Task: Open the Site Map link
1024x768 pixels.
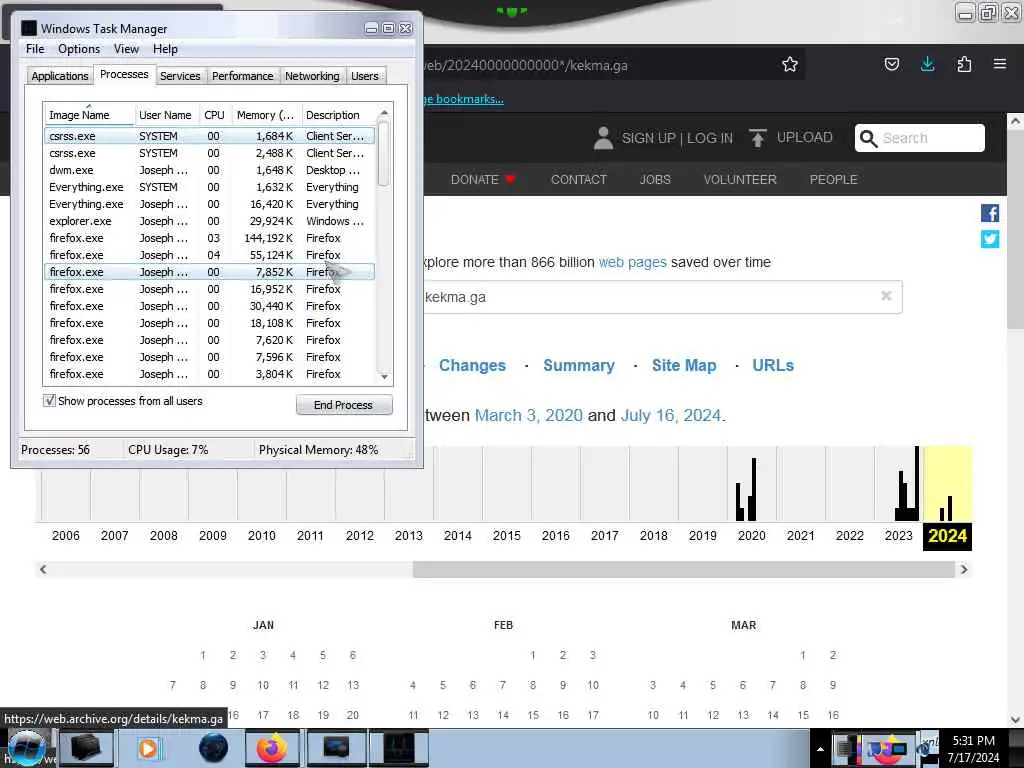Action: [684, 365]
